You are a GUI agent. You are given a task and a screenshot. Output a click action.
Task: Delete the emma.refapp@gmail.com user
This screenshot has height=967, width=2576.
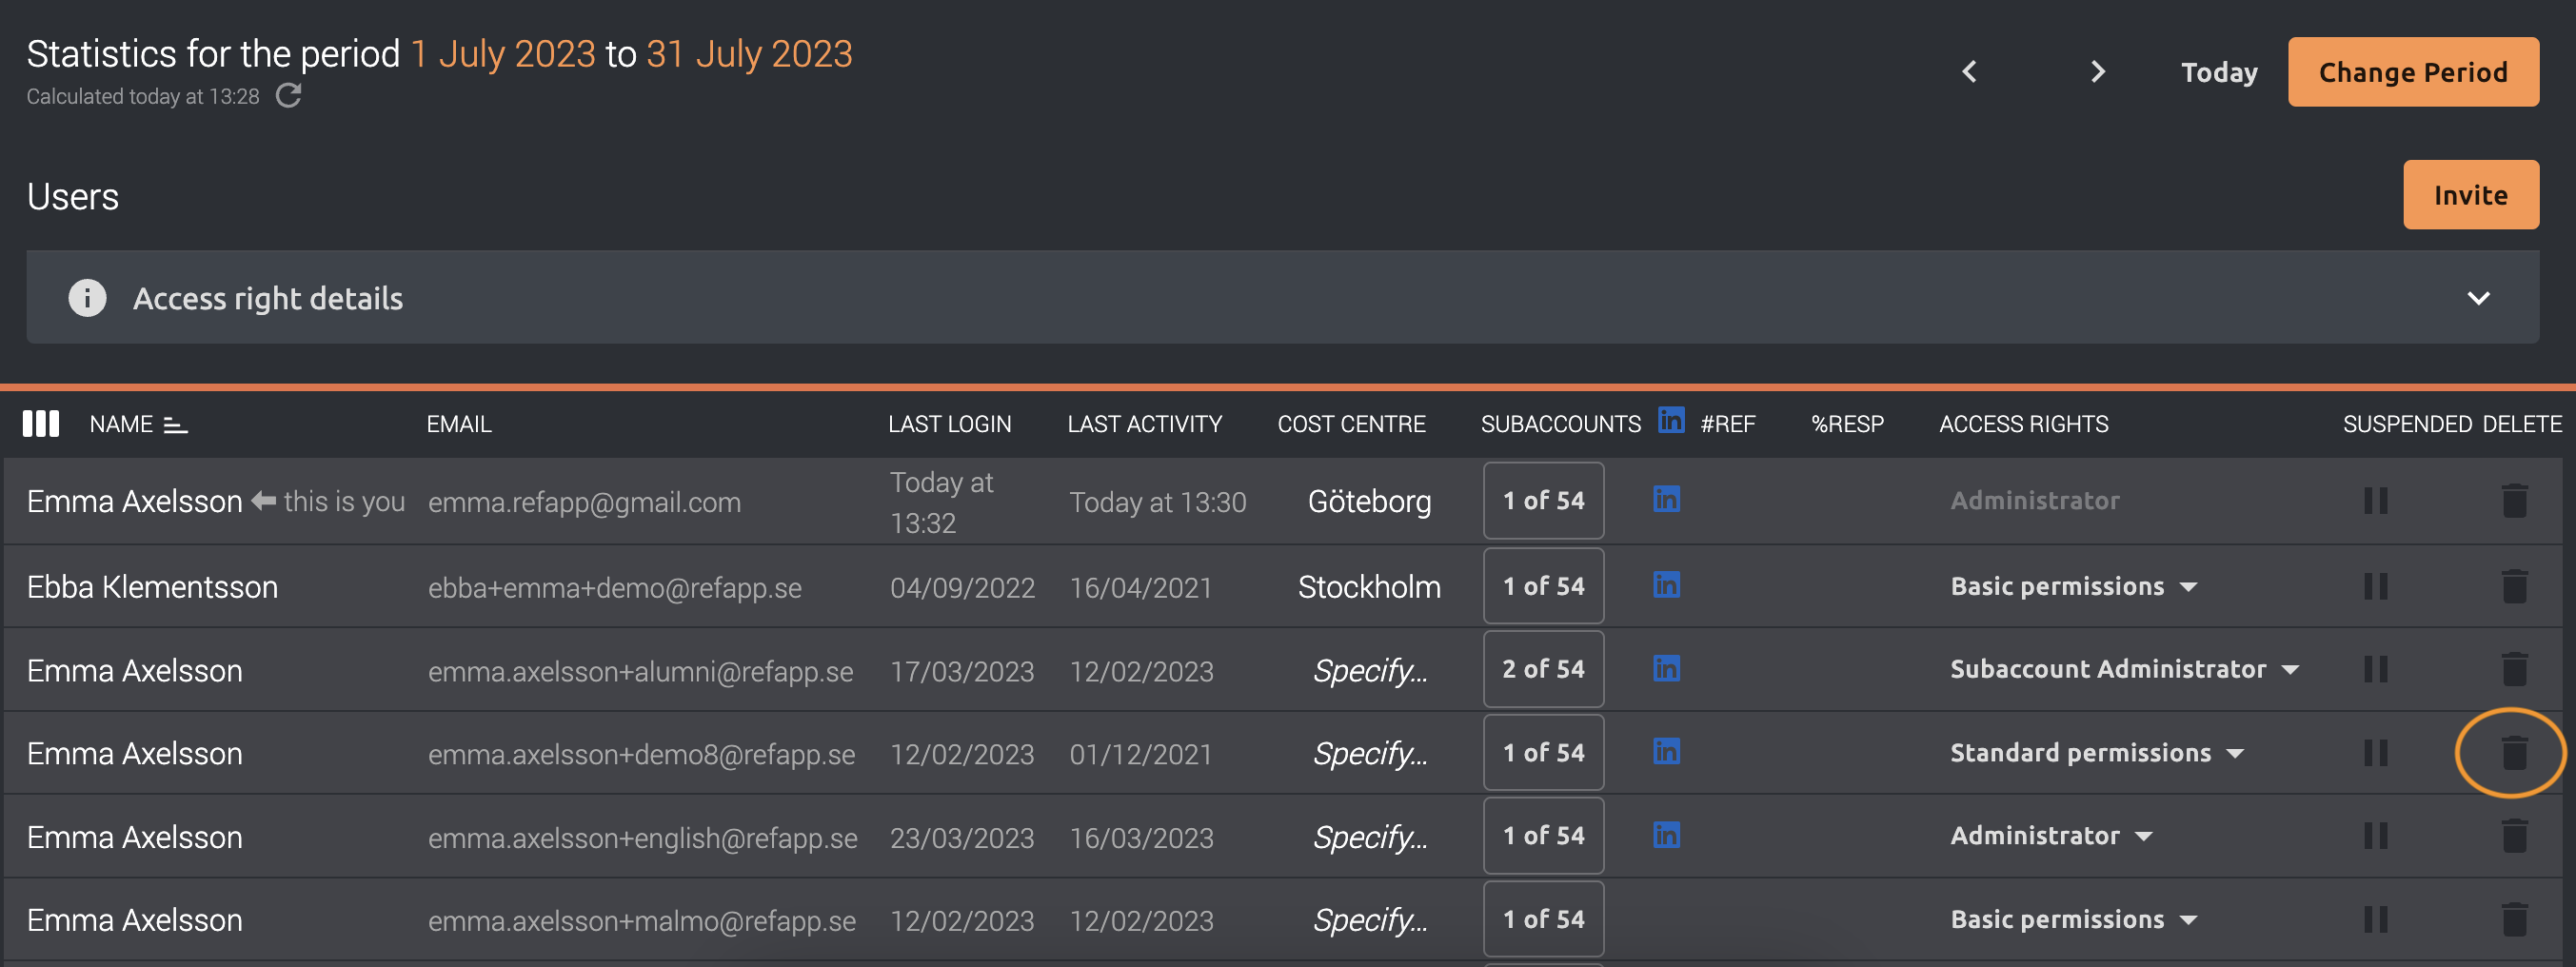click(2514, 501)
